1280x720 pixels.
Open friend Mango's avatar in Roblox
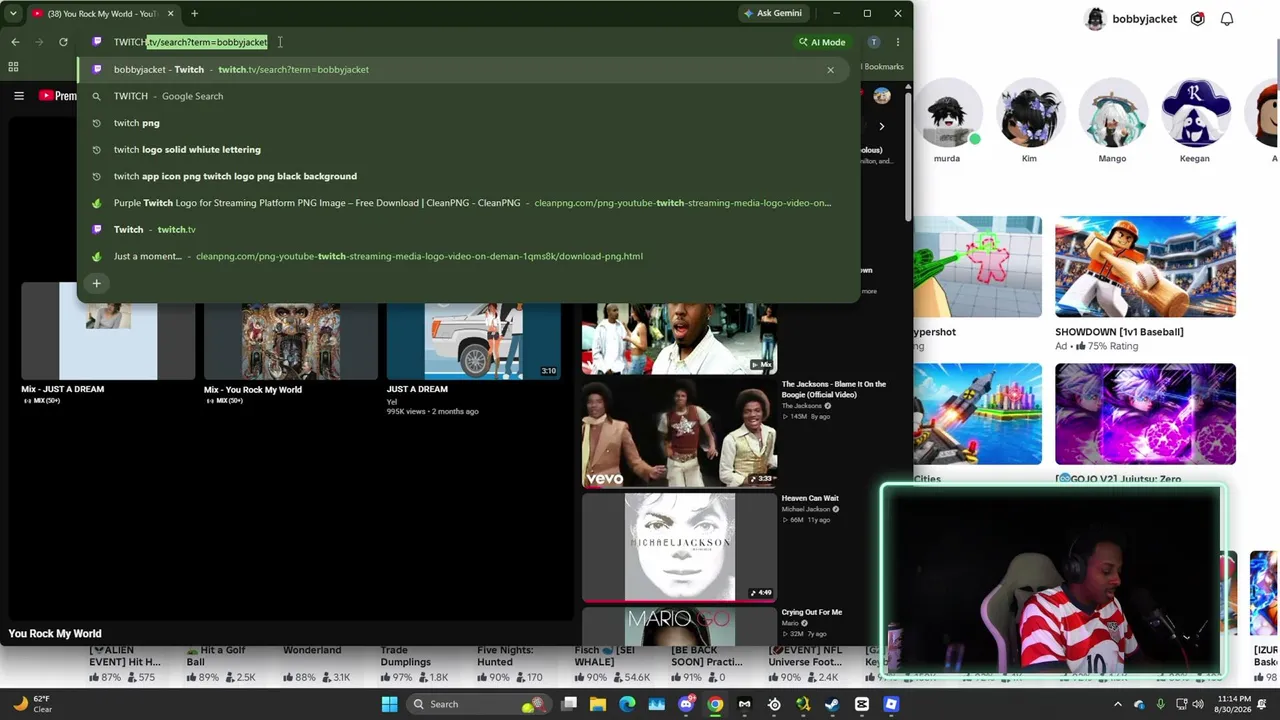[1112, 114]
